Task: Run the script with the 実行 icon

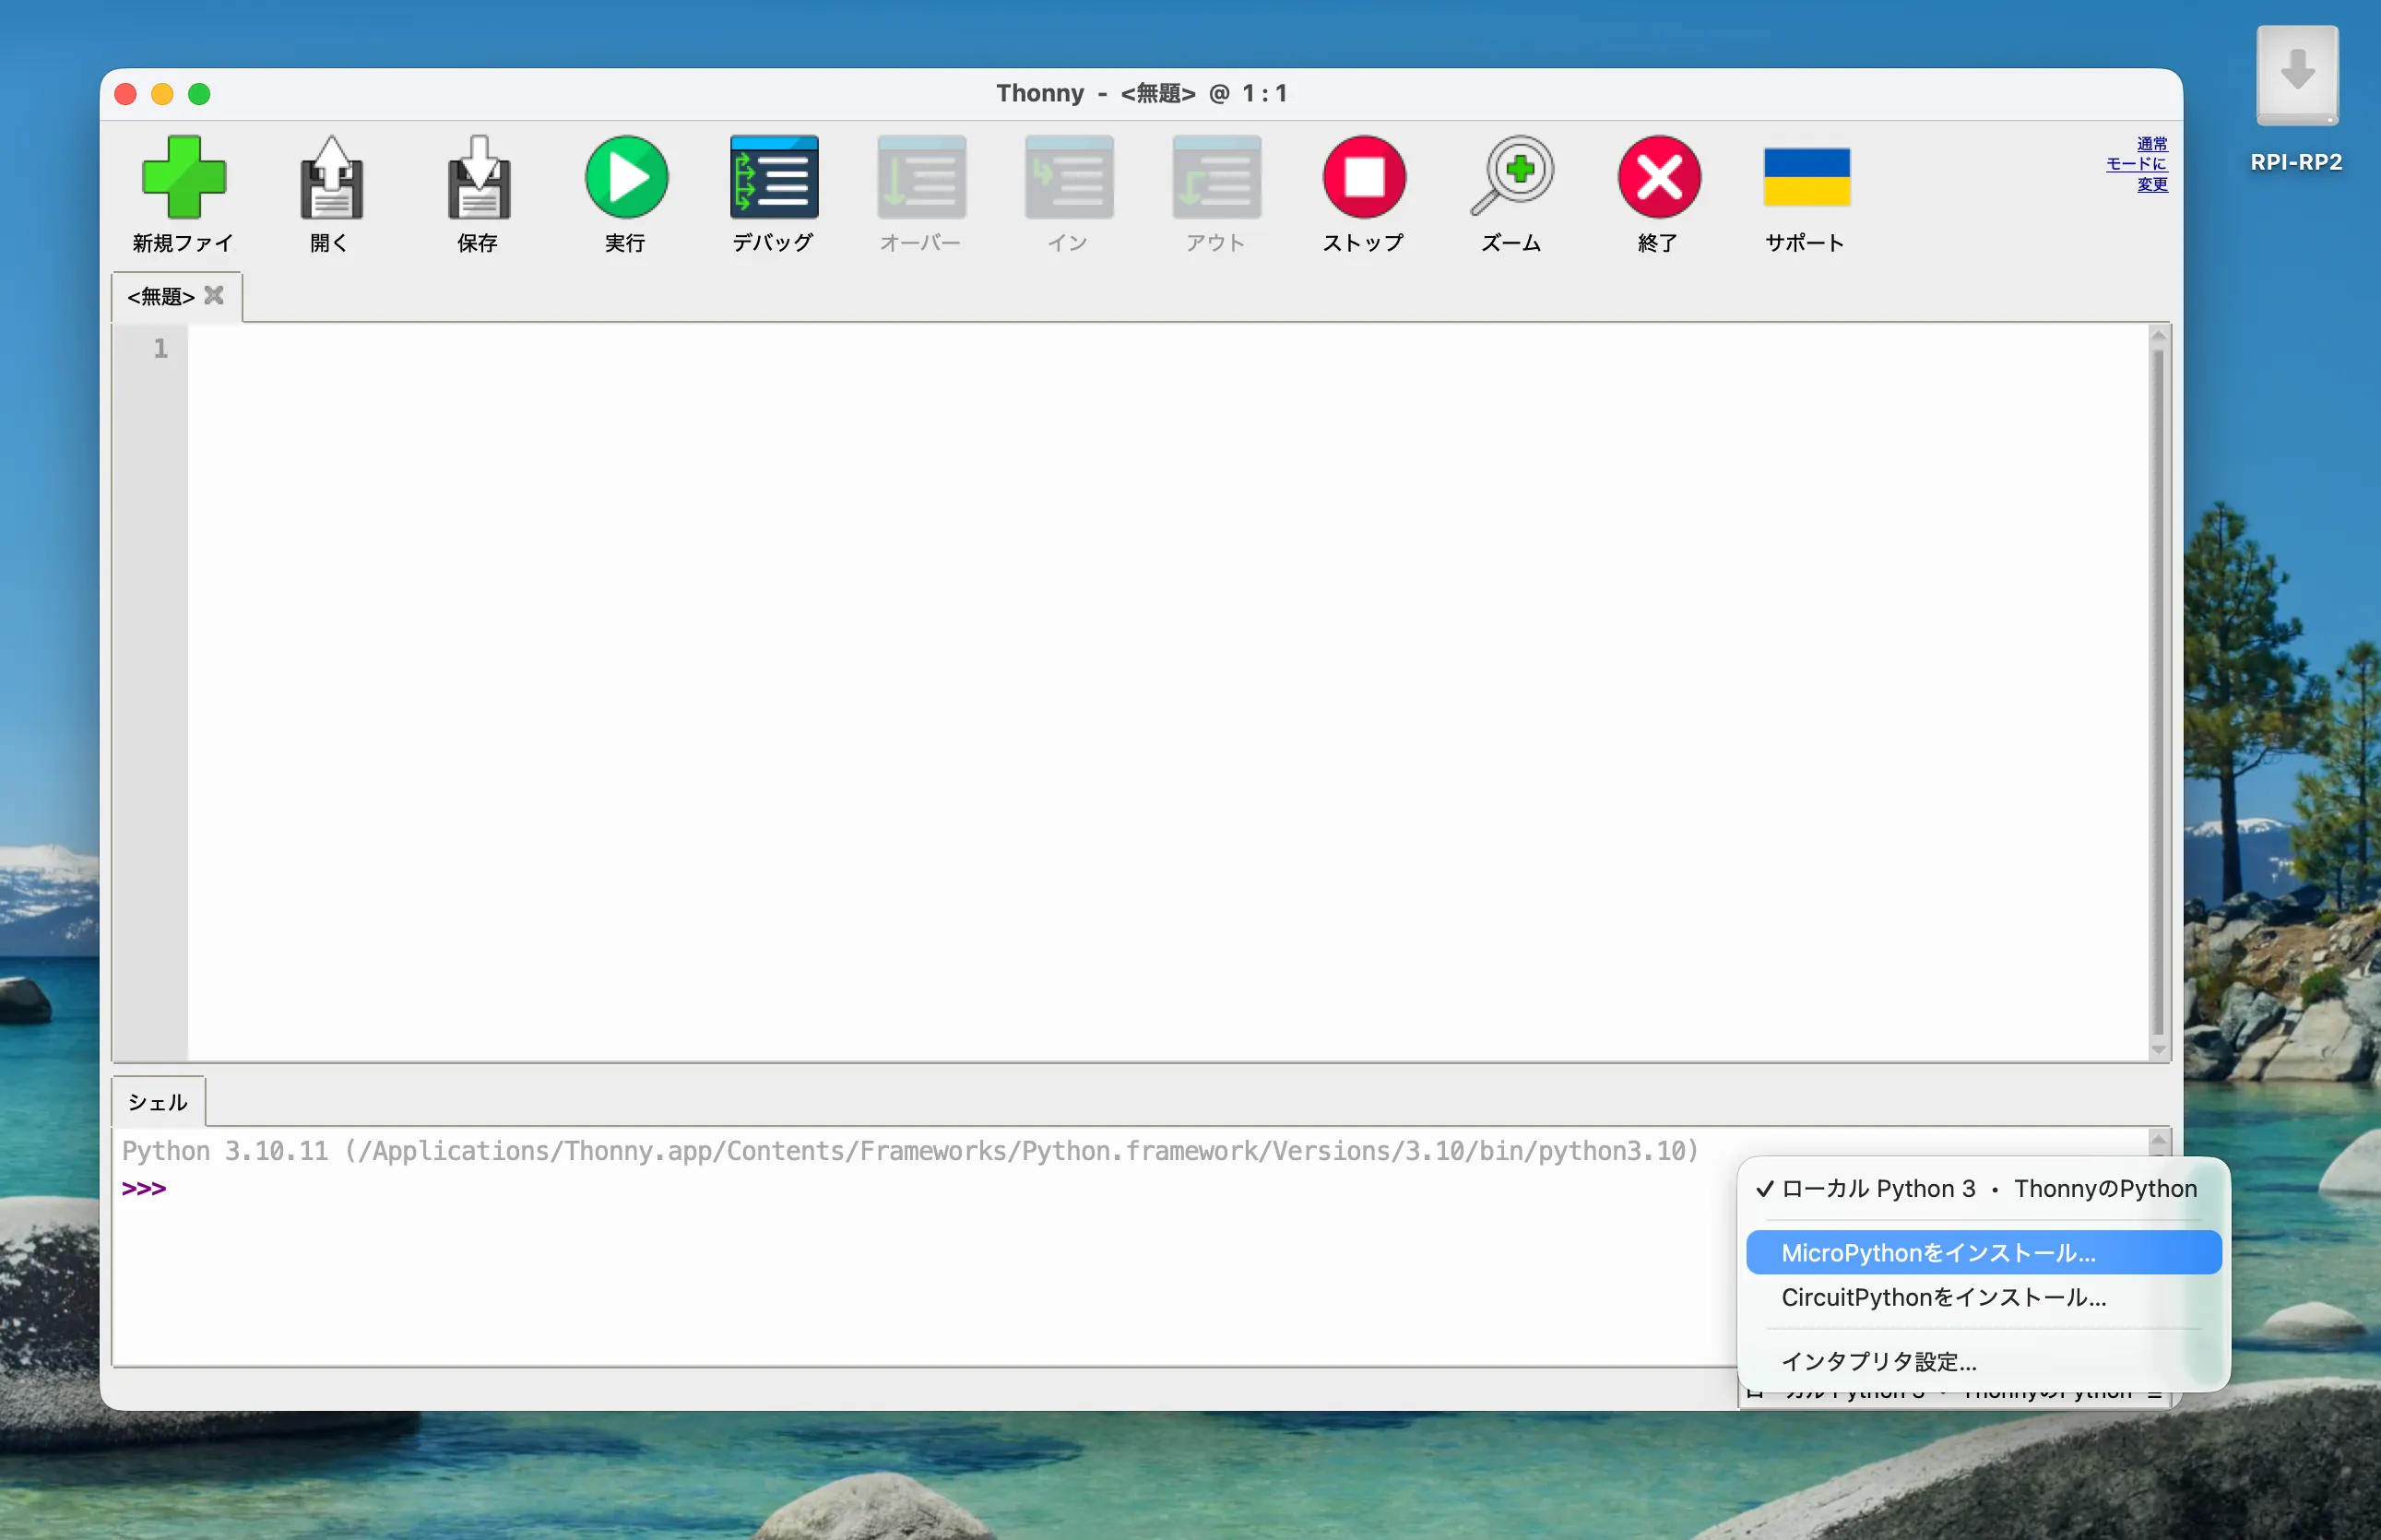Action: click(x=626, y=178)
